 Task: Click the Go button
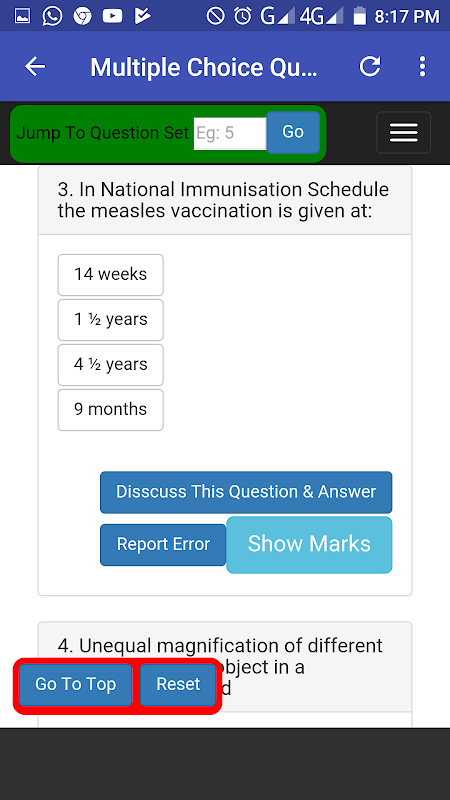[293, 132]
